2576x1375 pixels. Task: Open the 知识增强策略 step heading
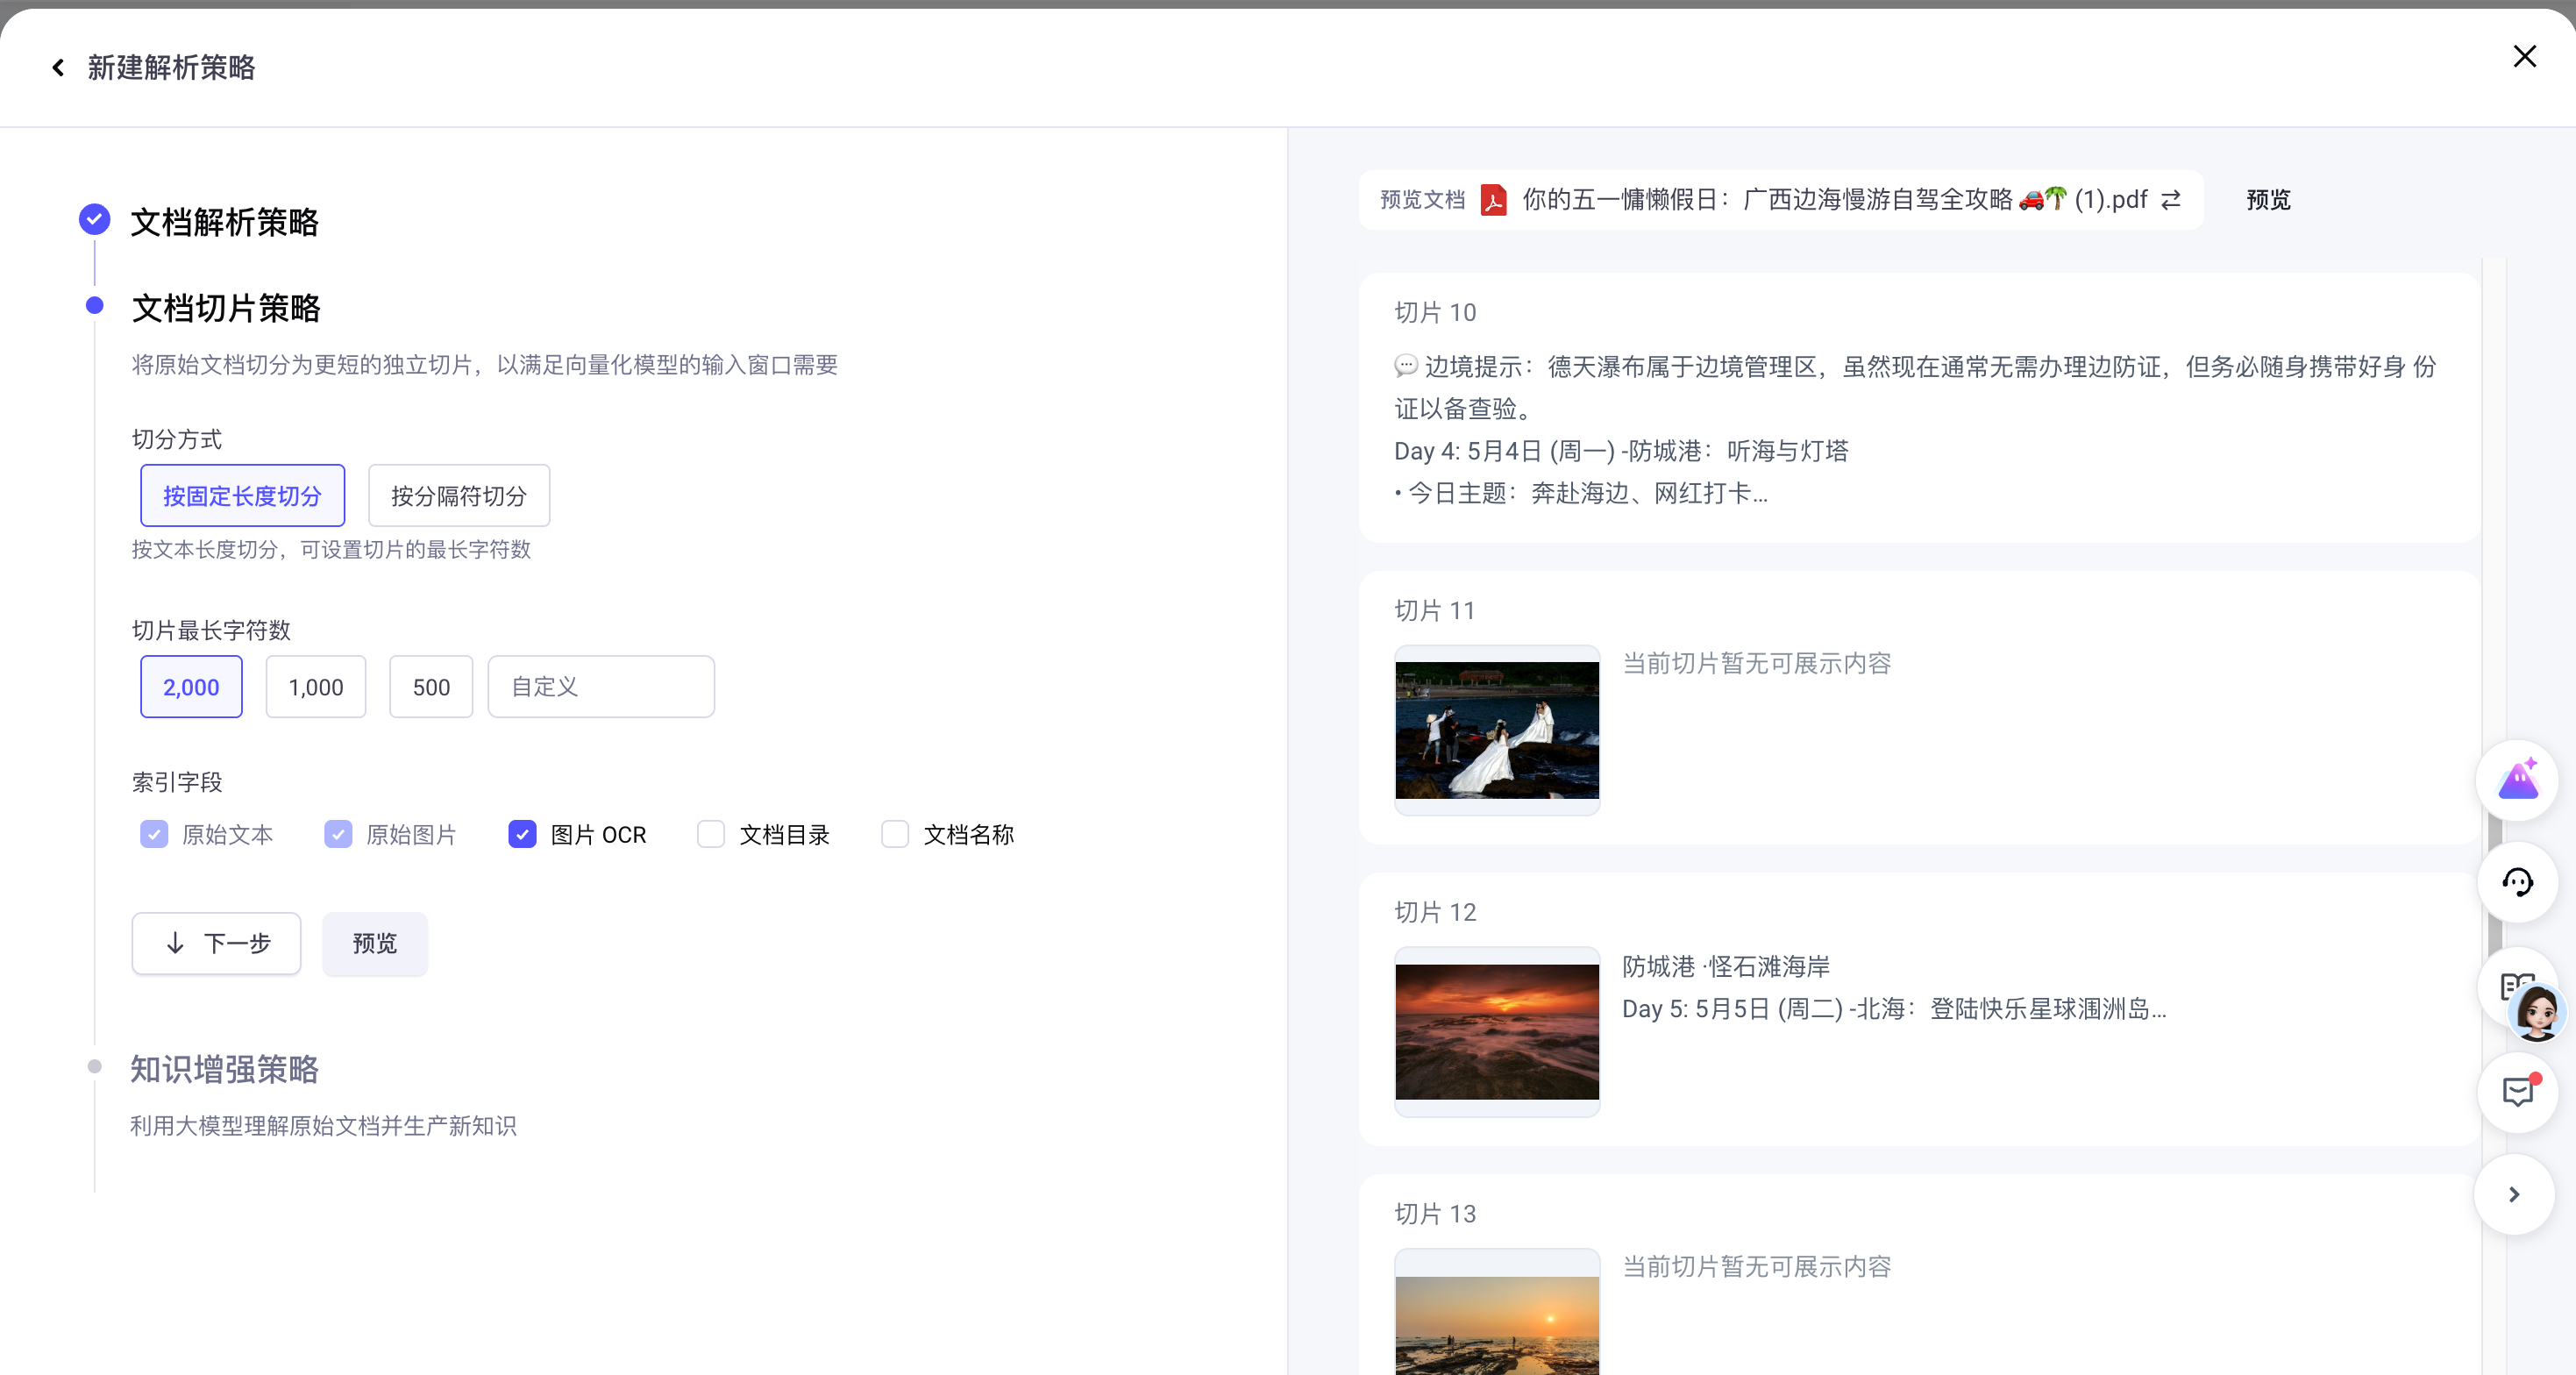point(225,1069)
